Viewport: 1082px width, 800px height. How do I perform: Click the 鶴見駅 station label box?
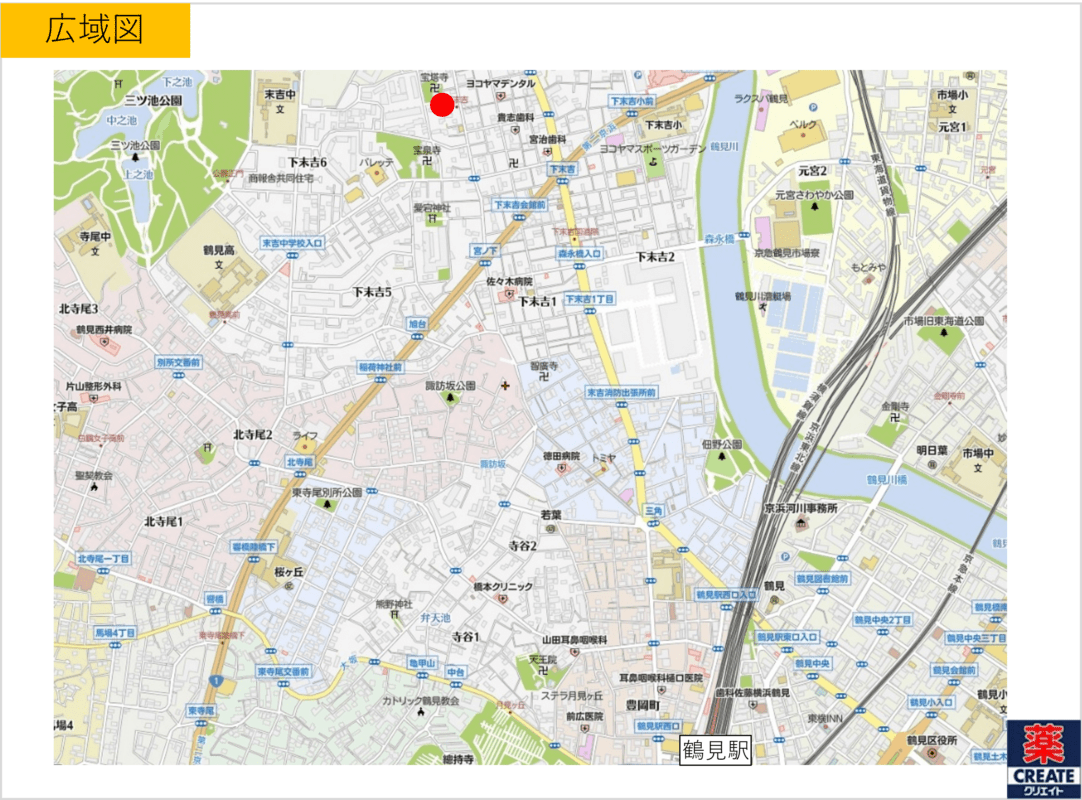716,750
